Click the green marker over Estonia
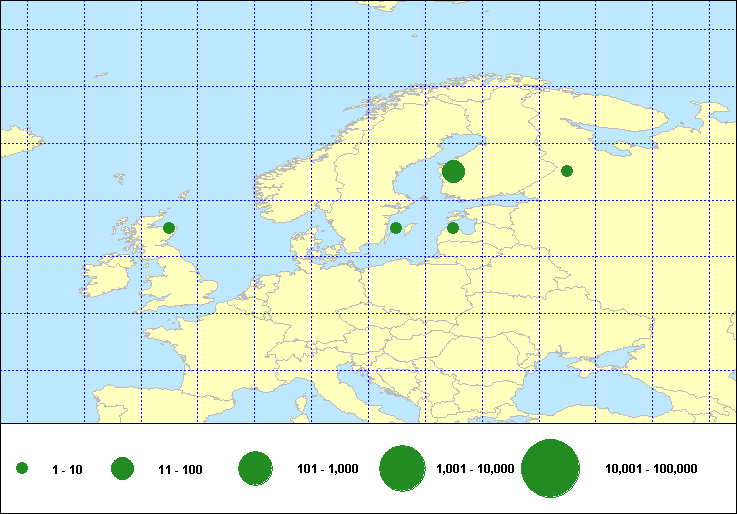This screenshot has height=514, width=737. coord(453,228)
